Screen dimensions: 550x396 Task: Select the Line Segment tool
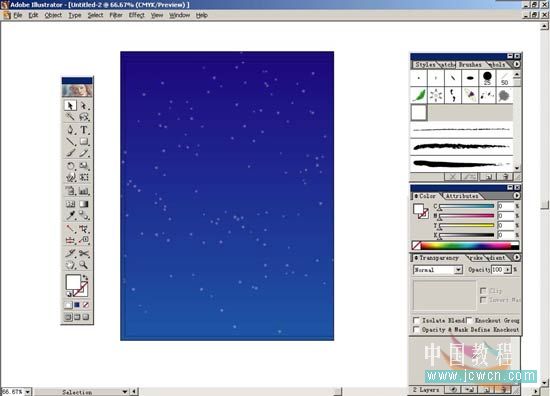pyautogui.click(x=70, y=141)
